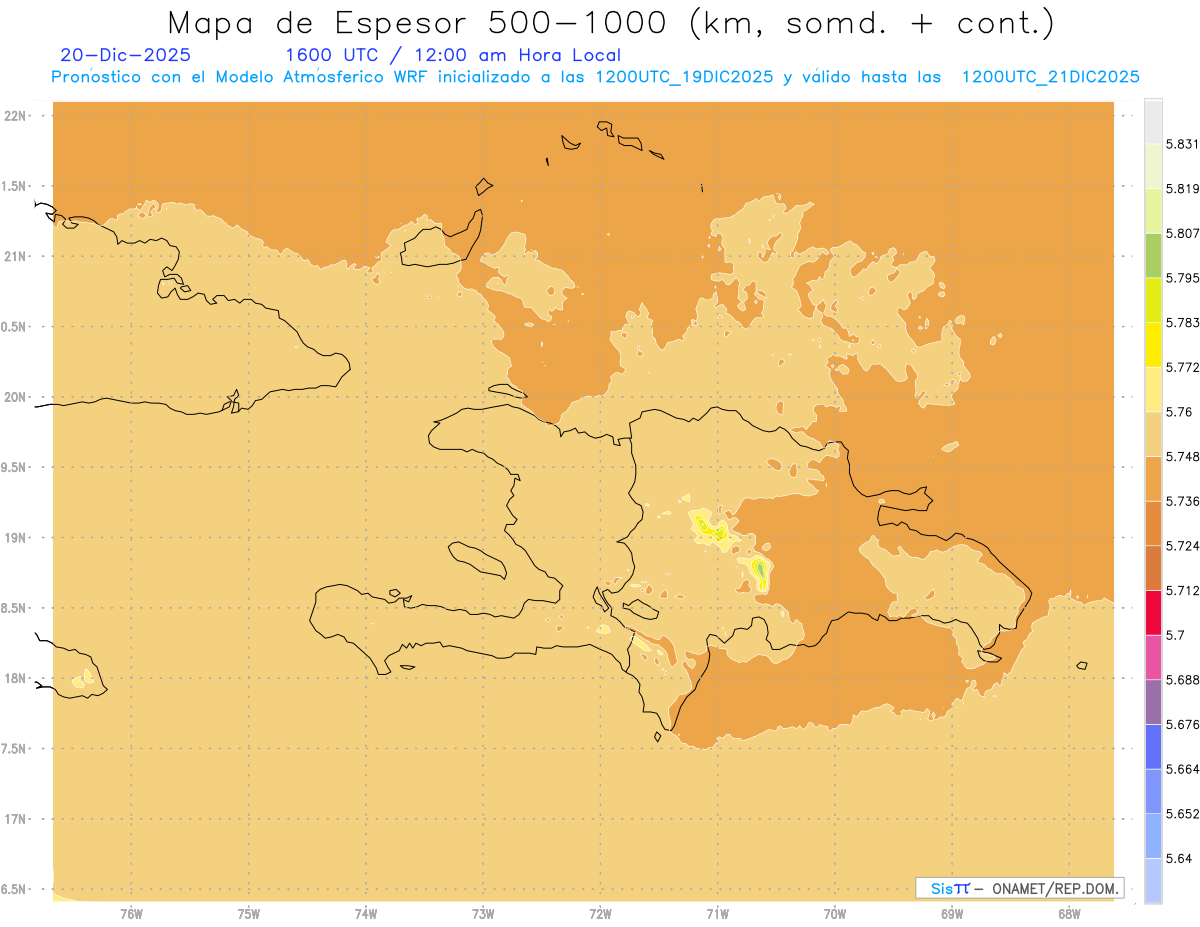Pick the light blue swatch between 5.64 and 5.652

(1153, 836)
